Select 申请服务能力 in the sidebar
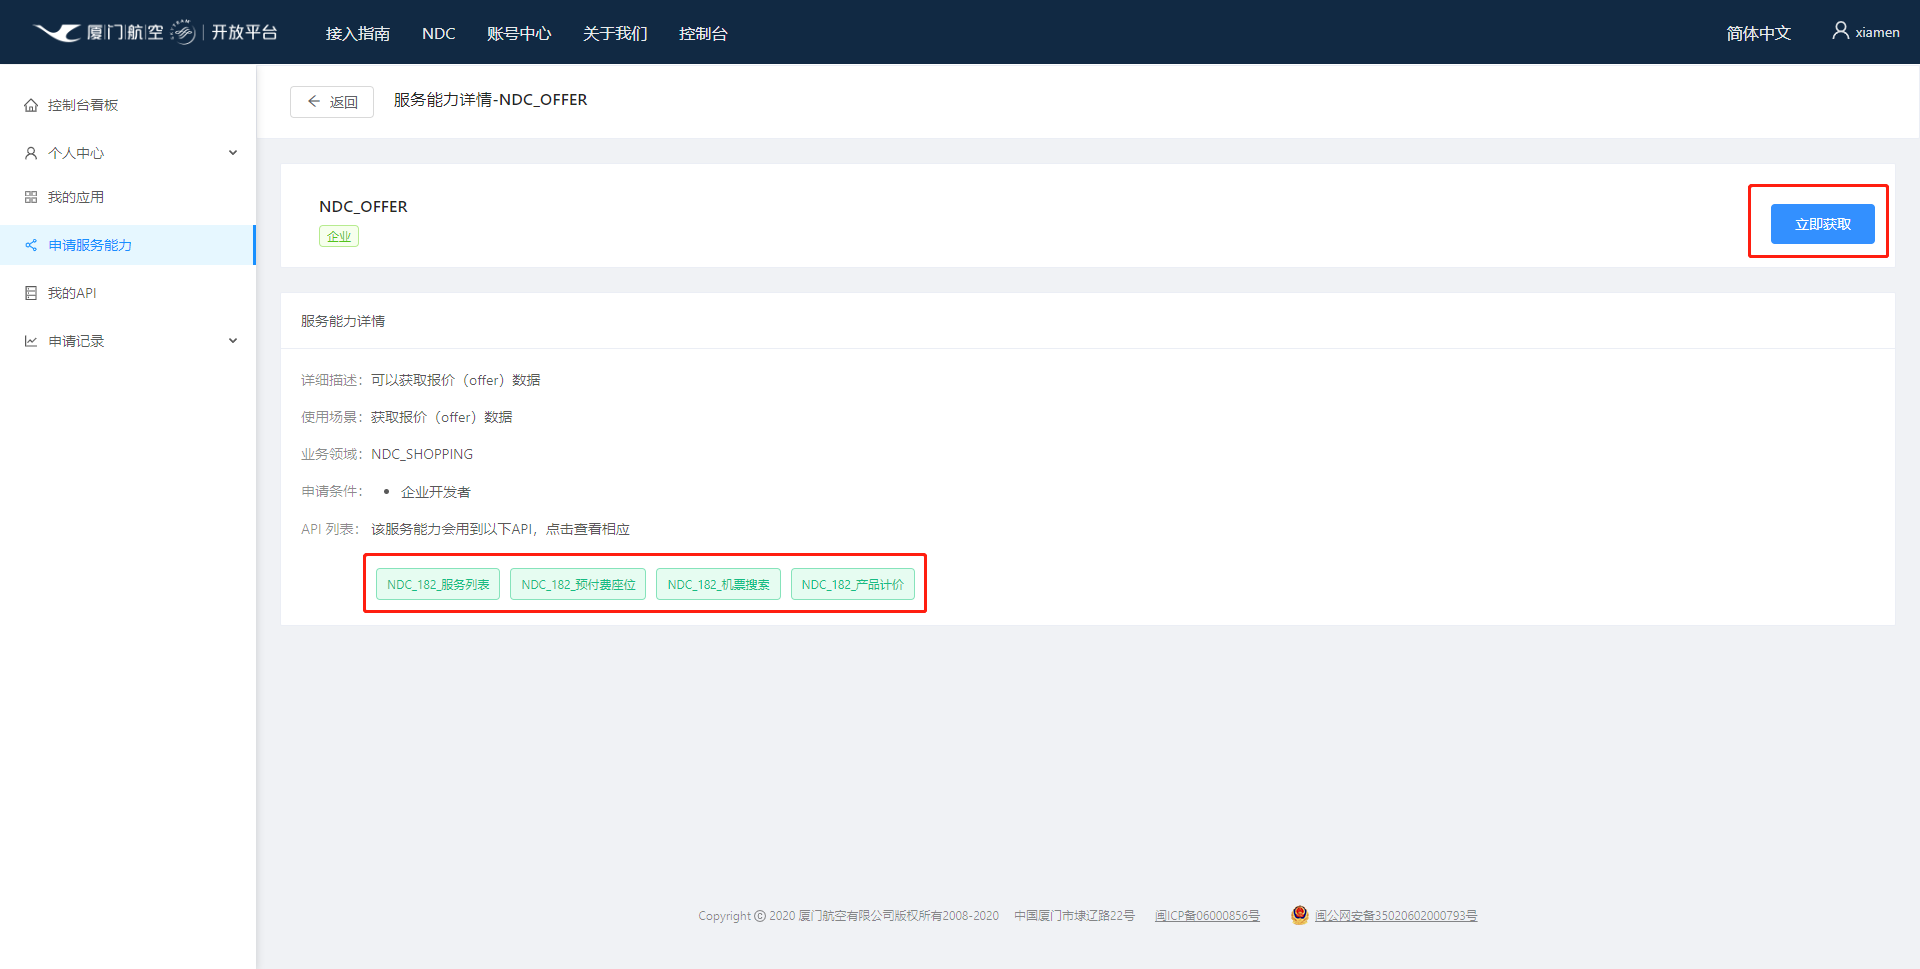1920x969 pixels. click(x=128, y=245)
